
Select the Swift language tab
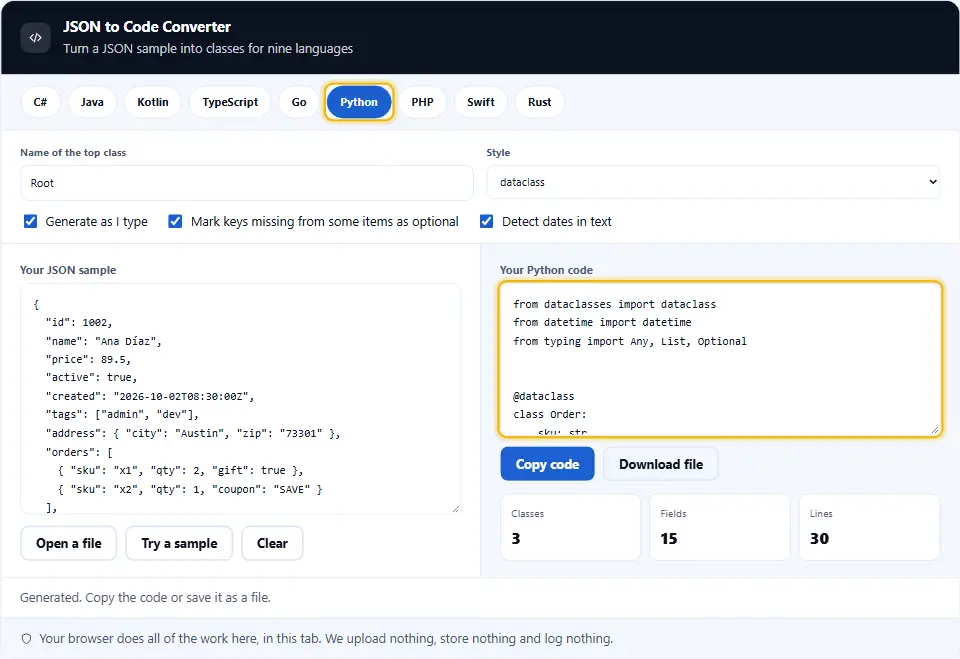pos(481,102)
